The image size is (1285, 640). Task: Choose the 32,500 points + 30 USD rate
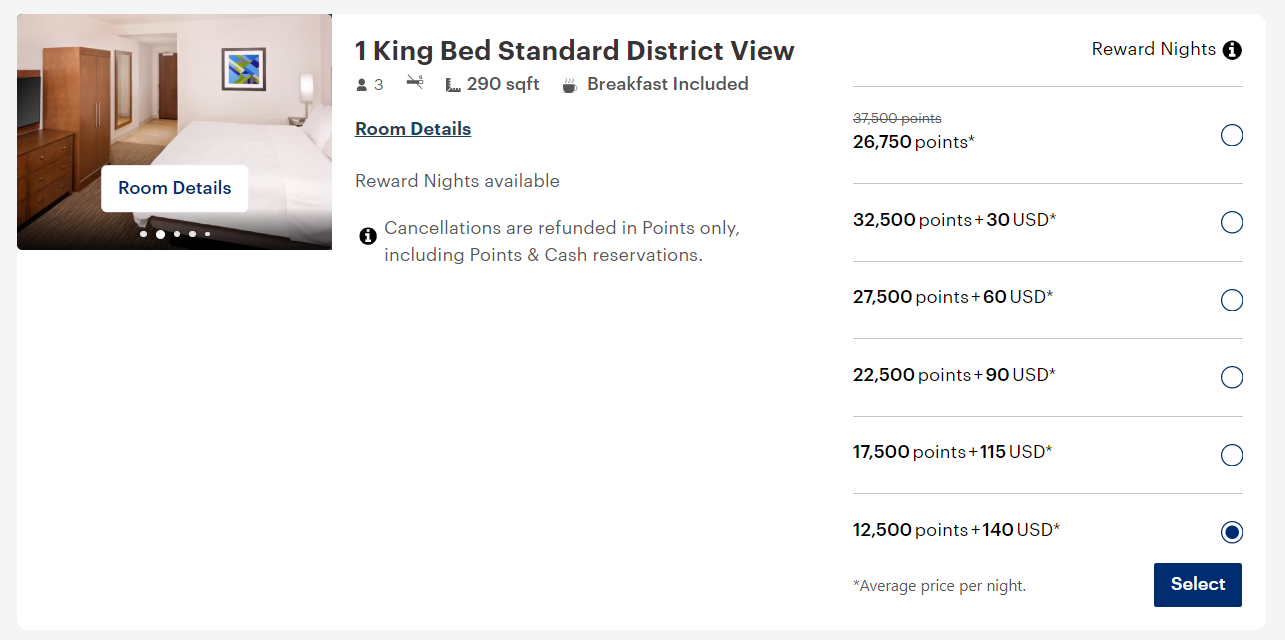[x=1232, y=222]
